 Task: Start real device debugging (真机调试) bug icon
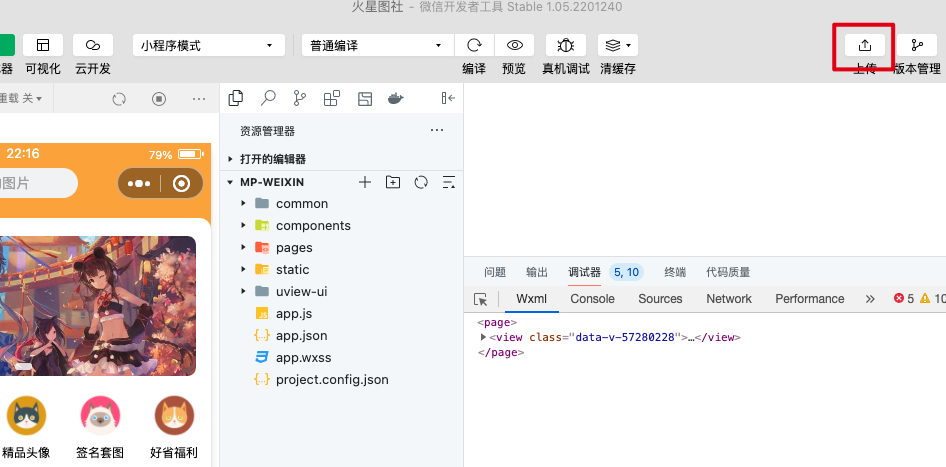(565, 45)
